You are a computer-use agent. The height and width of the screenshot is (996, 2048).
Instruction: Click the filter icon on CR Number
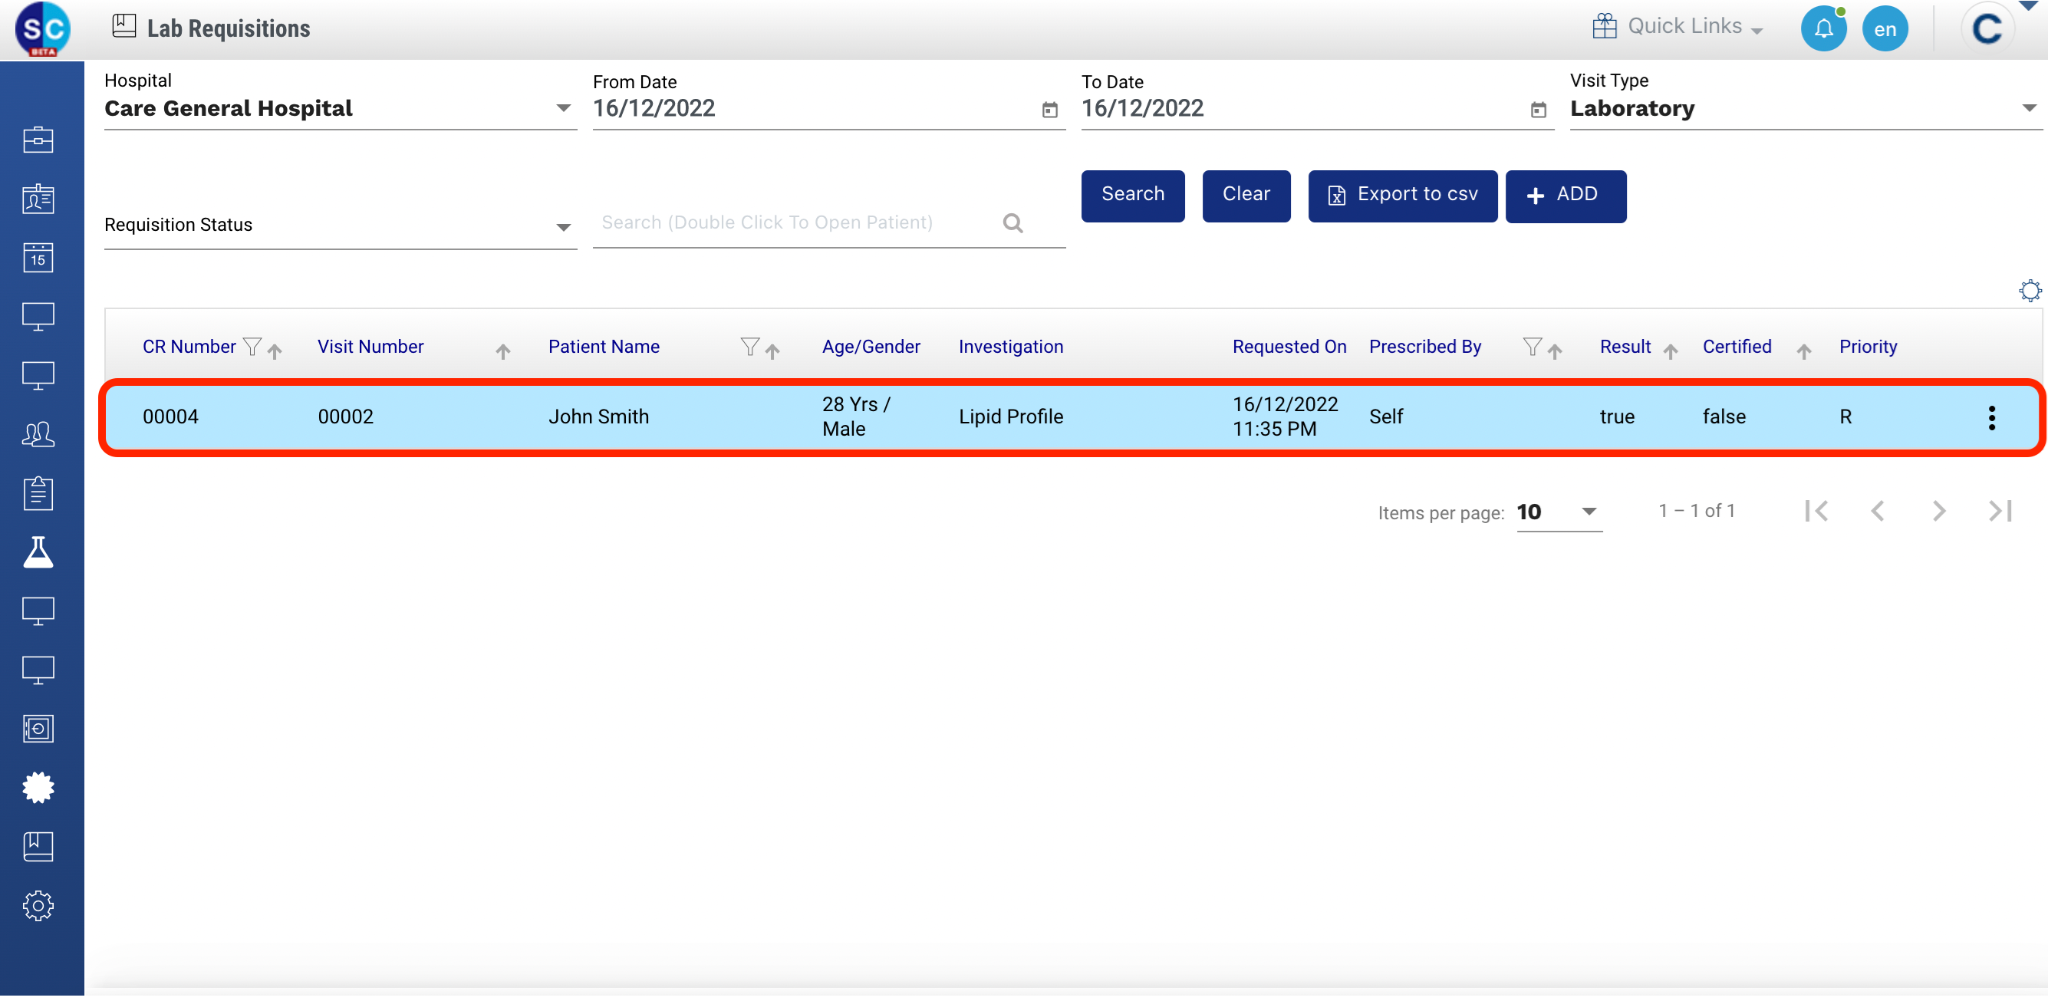click(252, 347)
